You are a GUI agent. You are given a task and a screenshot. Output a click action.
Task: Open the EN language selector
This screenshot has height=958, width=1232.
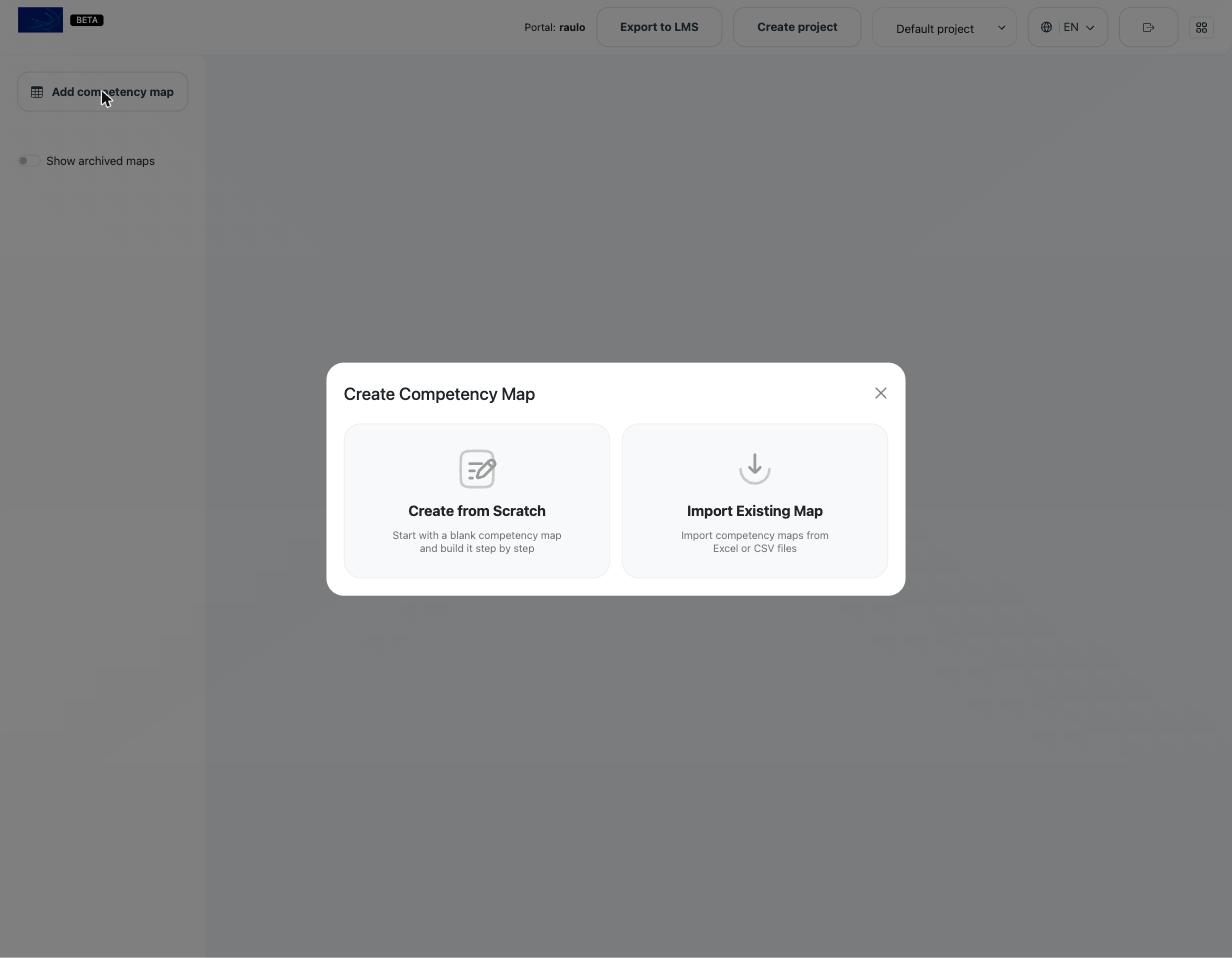(x=1068, y=28)
